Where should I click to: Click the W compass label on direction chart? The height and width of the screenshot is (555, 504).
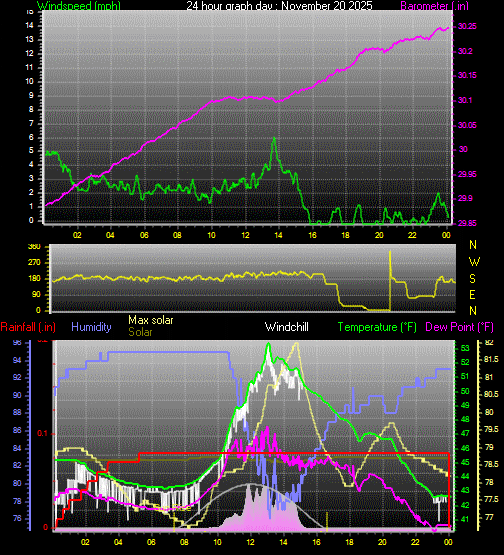(474, 262)
